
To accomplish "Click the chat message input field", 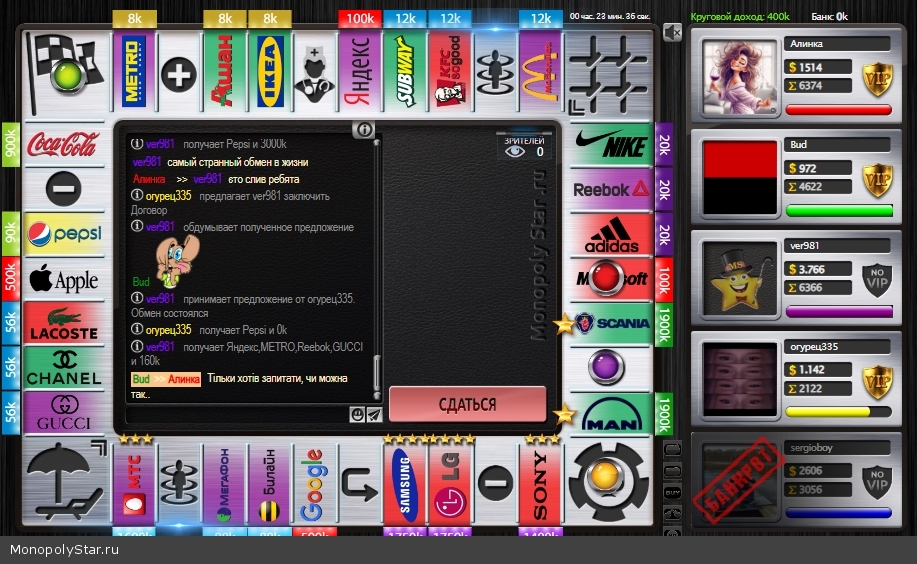I will point(237,414).
